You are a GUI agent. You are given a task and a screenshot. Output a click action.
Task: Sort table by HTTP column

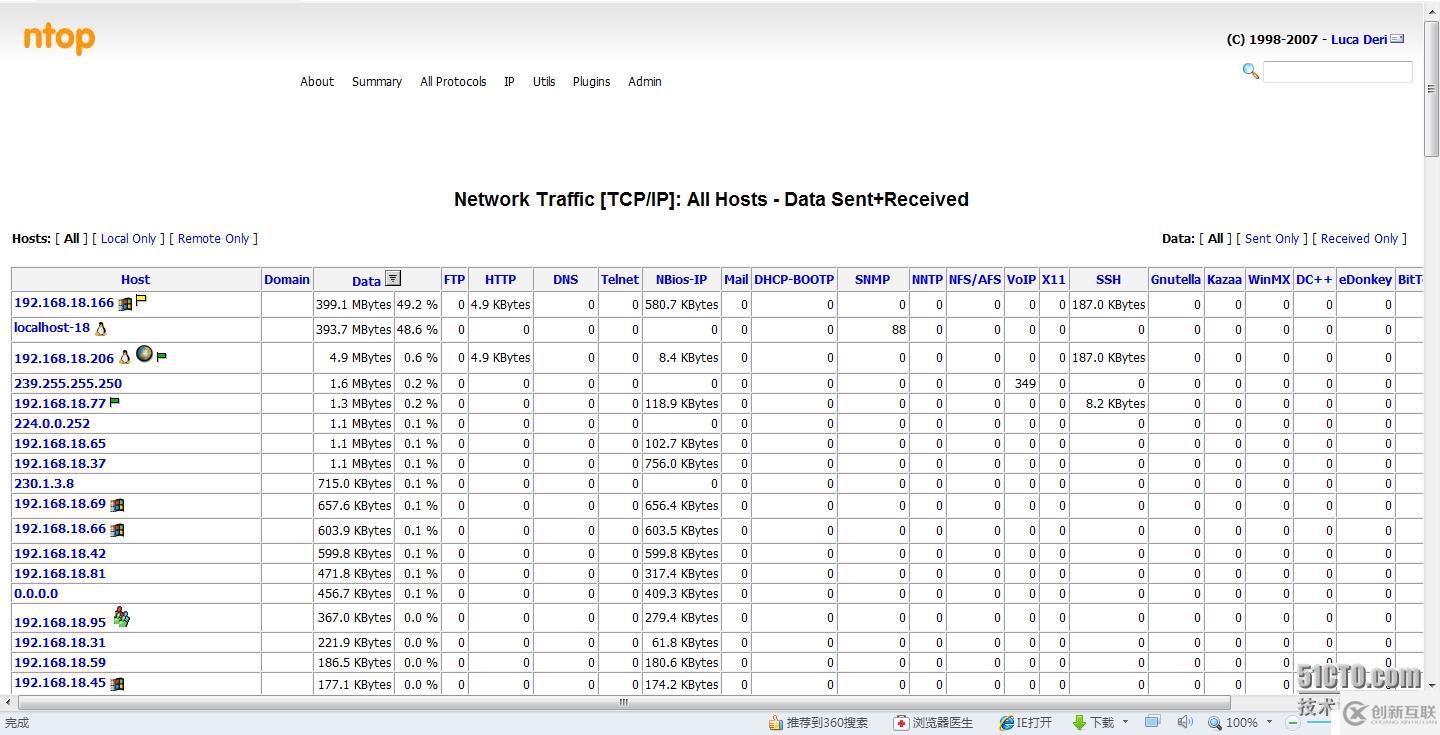point(501,280)
